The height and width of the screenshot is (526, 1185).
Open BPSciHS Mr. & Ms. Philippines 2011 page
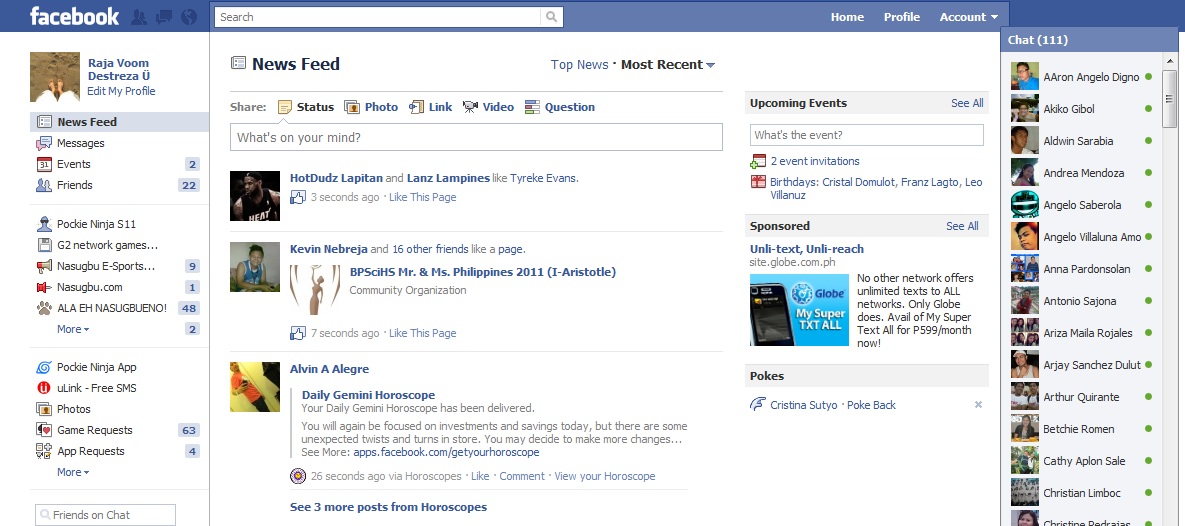click(x=483, y=272)
